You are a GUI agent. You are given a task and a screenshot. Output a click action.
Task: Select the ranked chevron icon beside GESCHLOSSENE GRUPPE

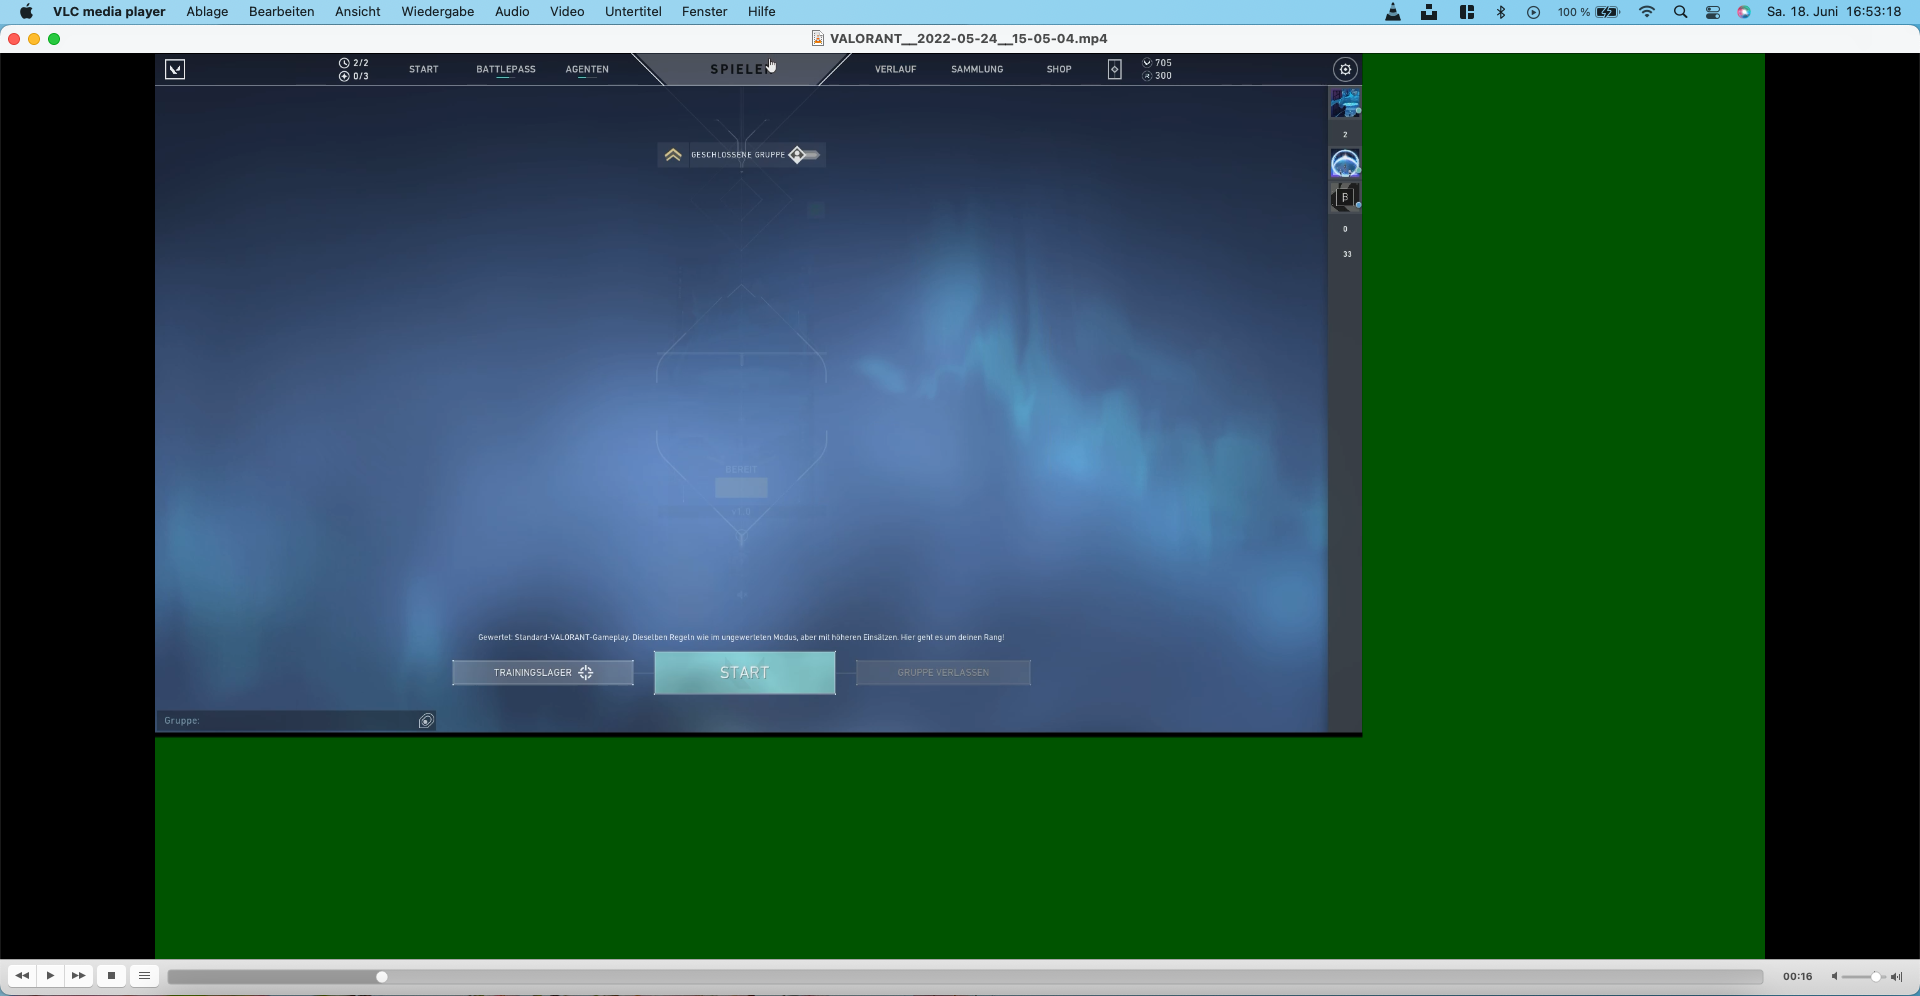pyautogui.click(x=673, y=155)
